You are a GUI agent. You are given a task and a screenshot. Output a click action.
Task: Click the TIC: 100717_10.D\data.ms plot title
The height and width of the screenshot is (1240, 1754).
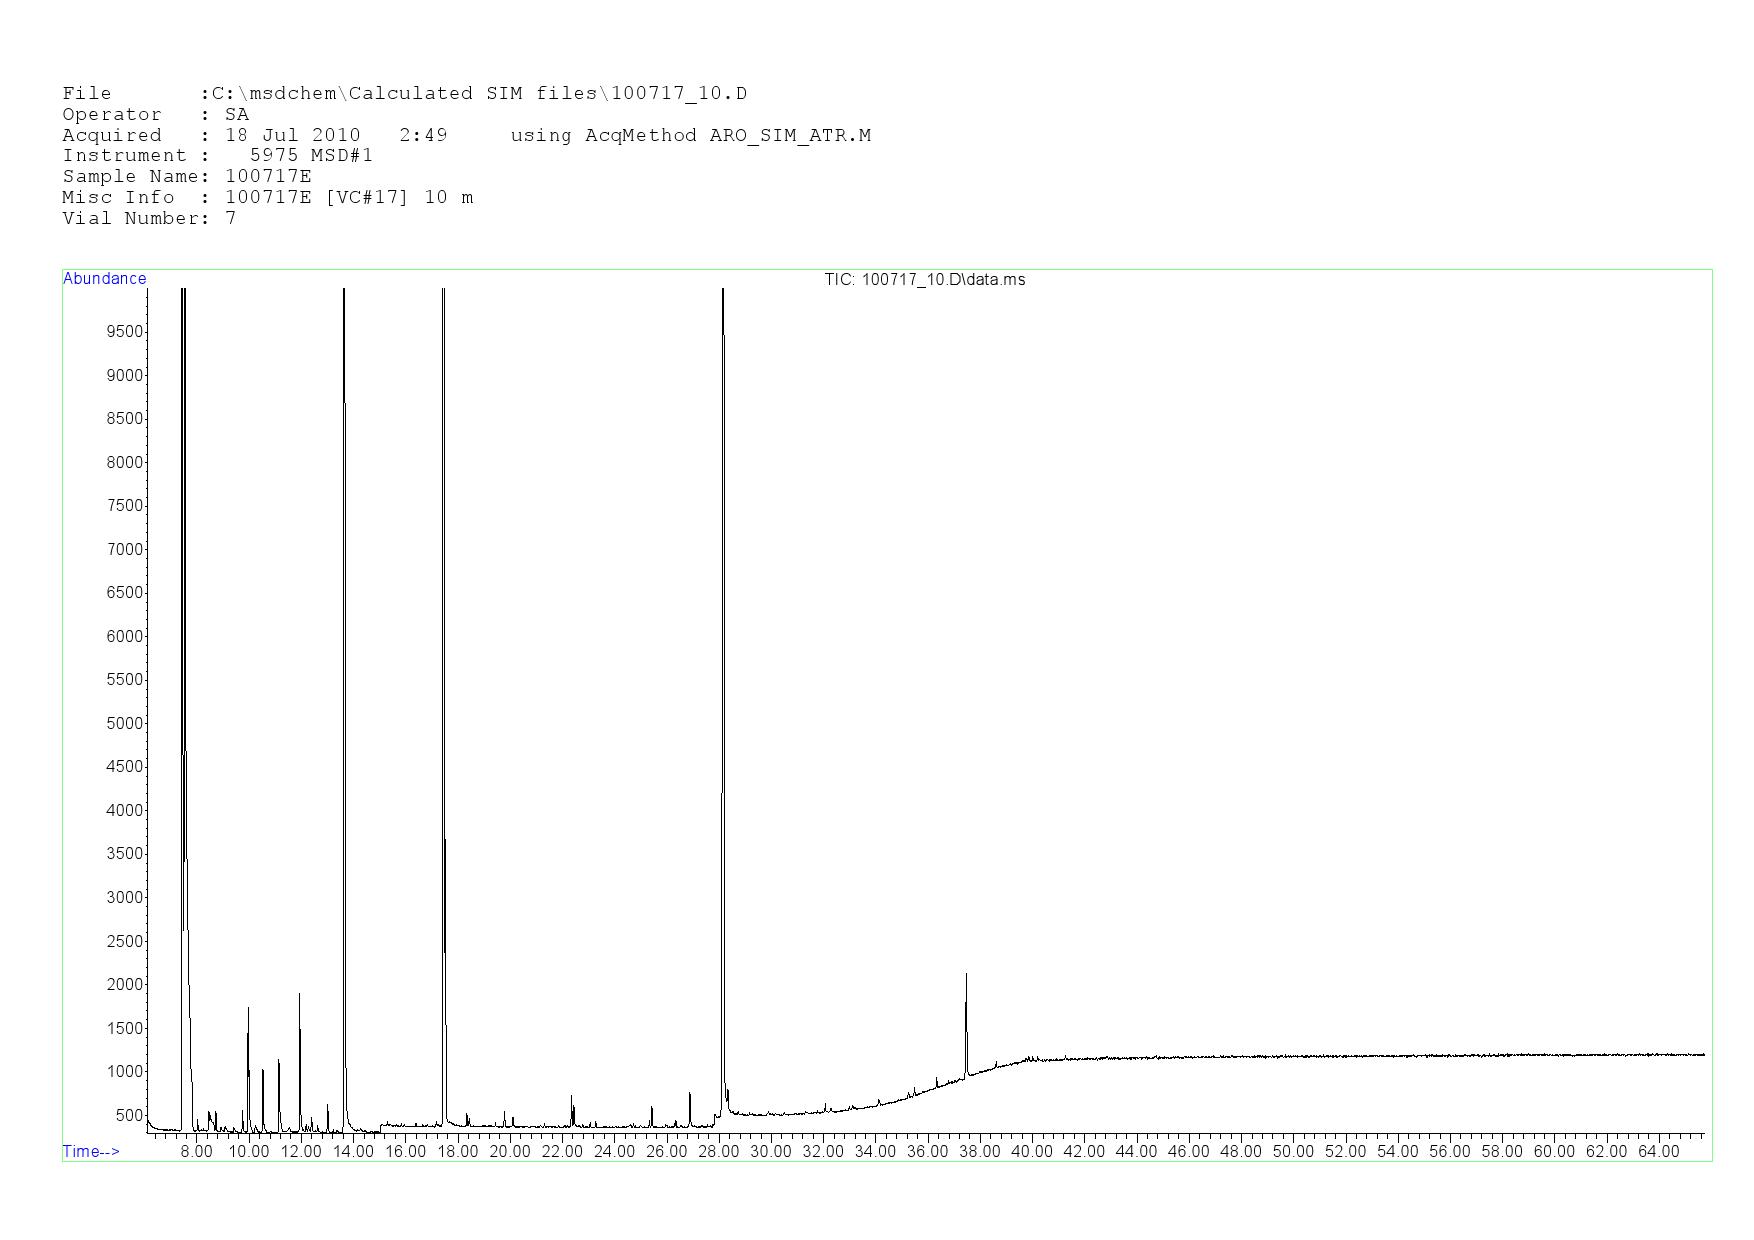click(x=924, y=280)
